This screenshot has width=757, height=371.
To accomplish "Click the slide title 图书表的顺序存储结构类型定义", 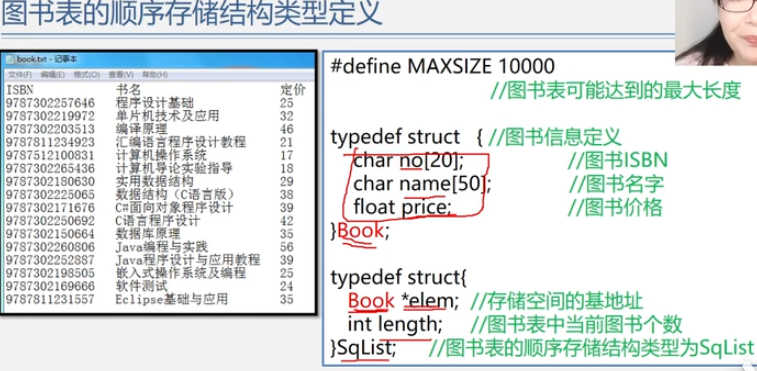I will click(192, 13).
